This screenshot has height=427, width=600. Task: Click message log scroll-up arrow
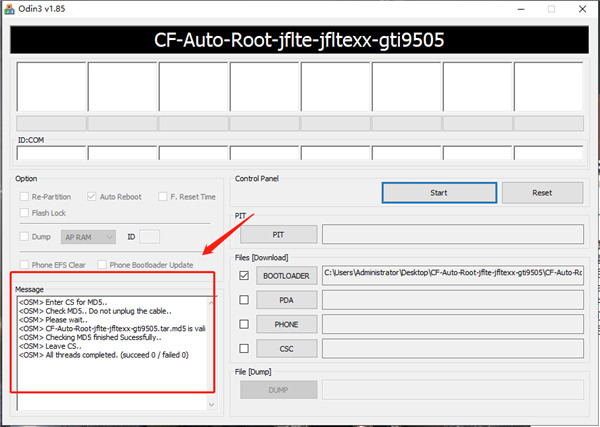(212, 302)
